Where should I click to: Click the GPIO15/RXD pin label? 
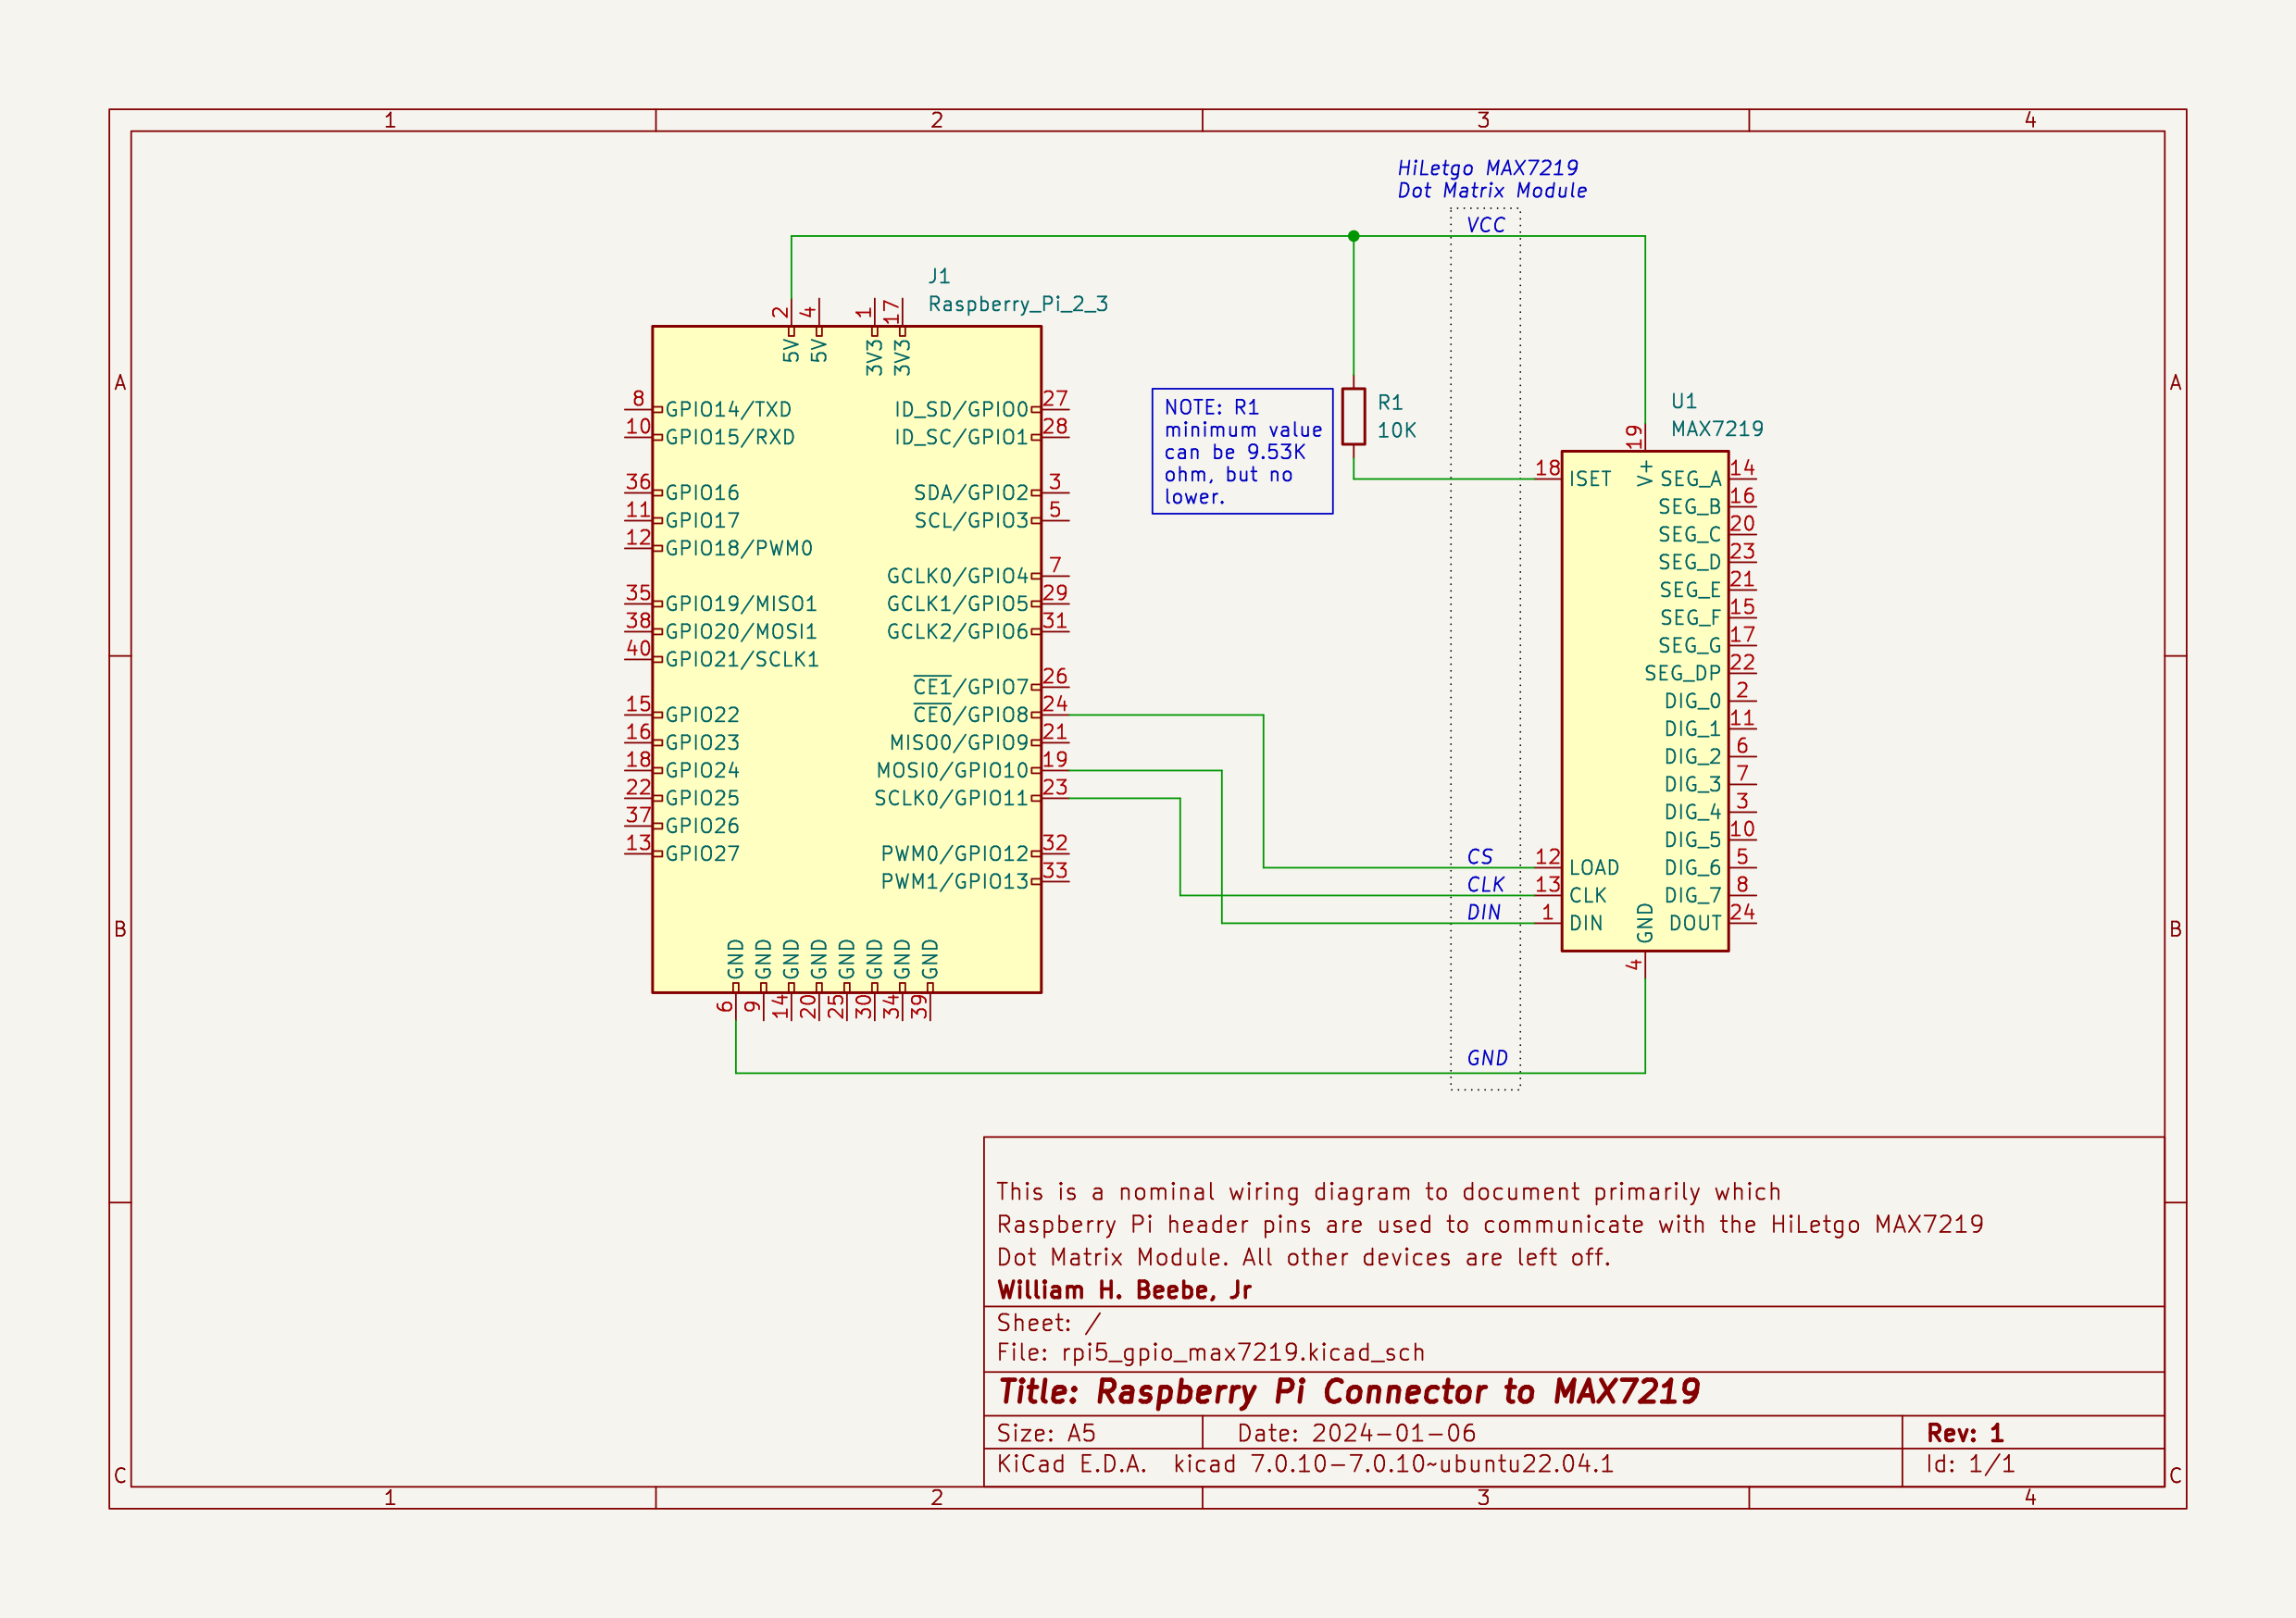[730, 438]
